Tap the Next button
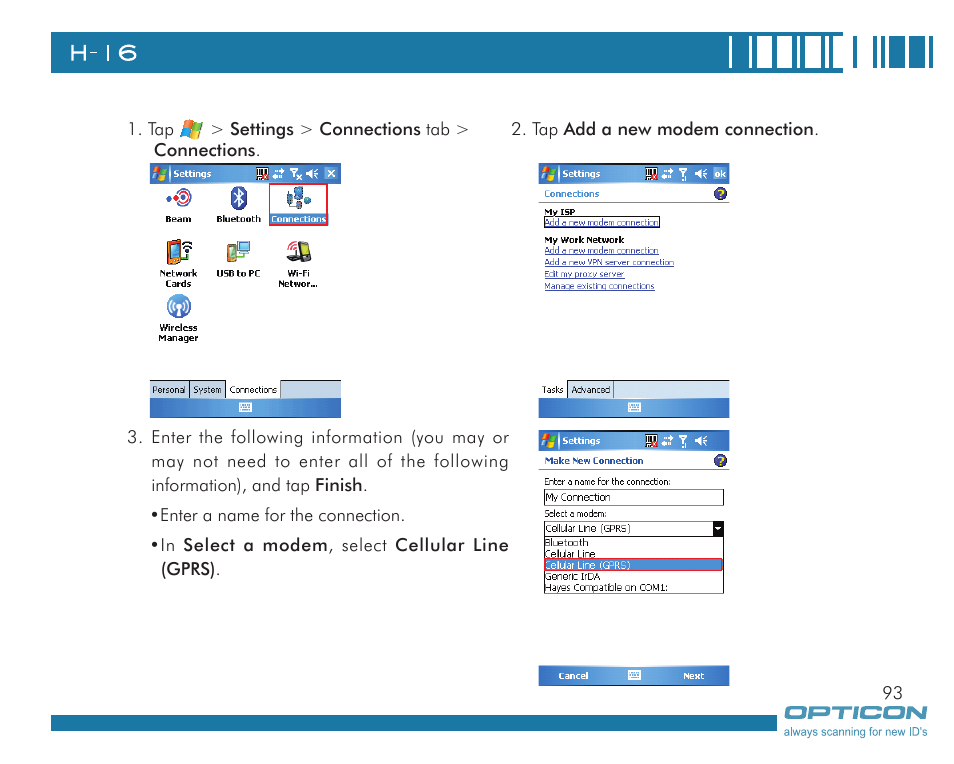The height and width of the screenshot is (764, 954). 694,676
